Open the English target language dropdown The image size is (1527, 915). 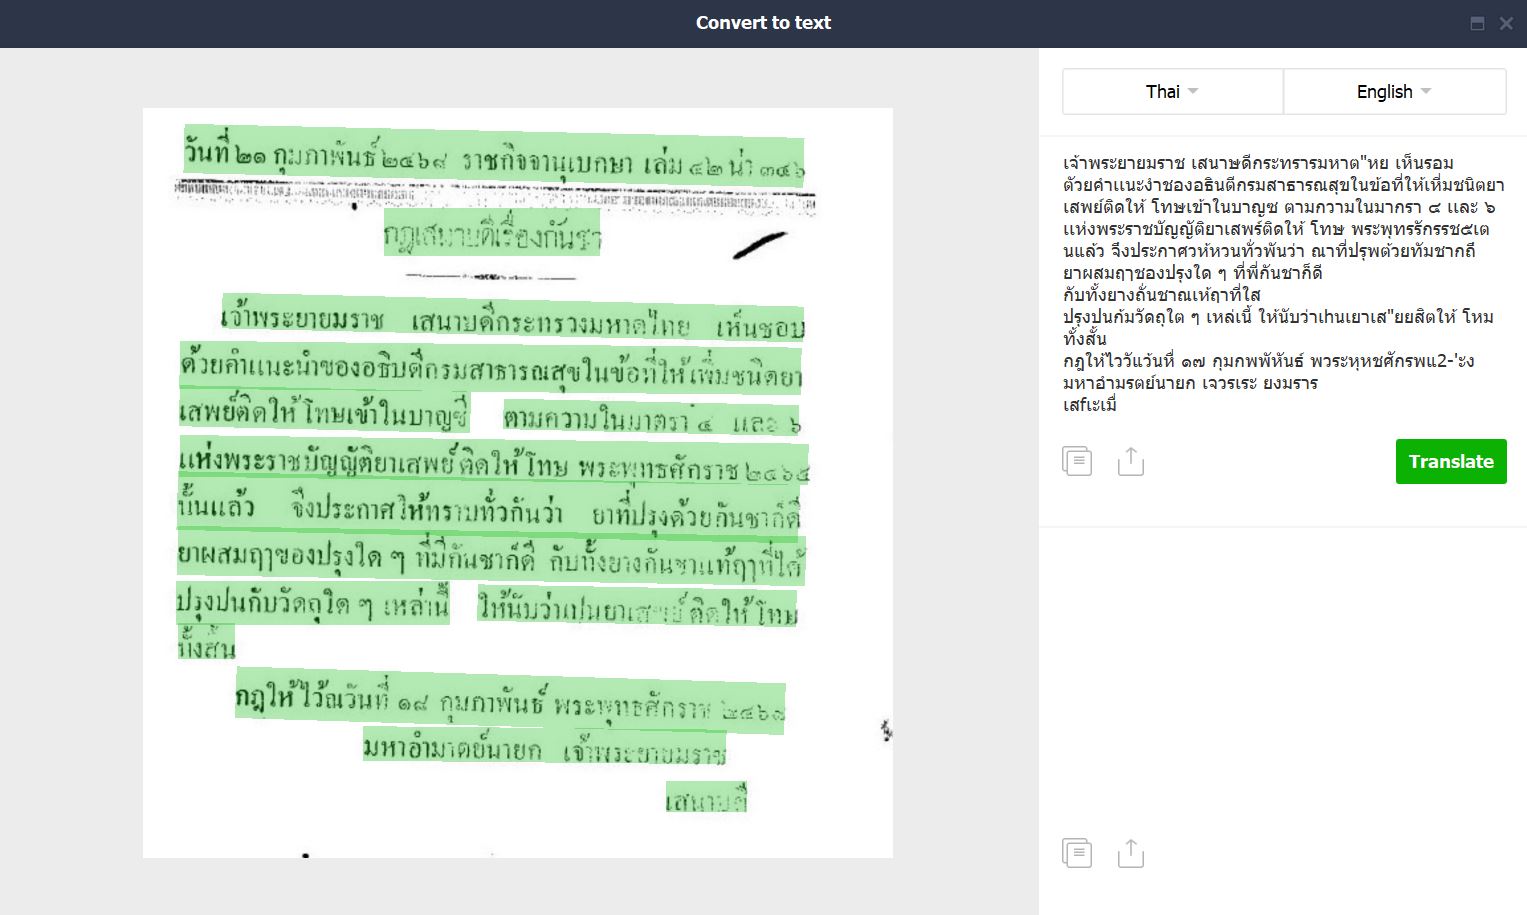pyautogui.click(x=1394, y=92)
